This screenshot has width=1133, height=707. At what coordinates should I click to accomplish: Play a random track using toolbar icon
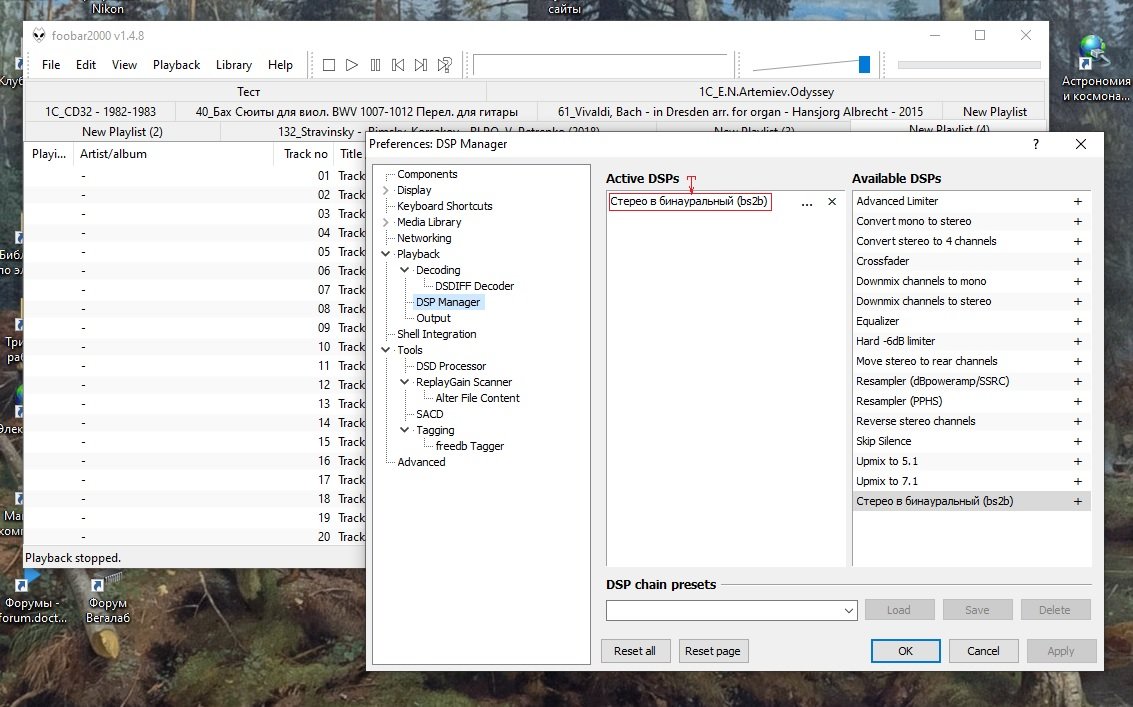tap(444, 65)
